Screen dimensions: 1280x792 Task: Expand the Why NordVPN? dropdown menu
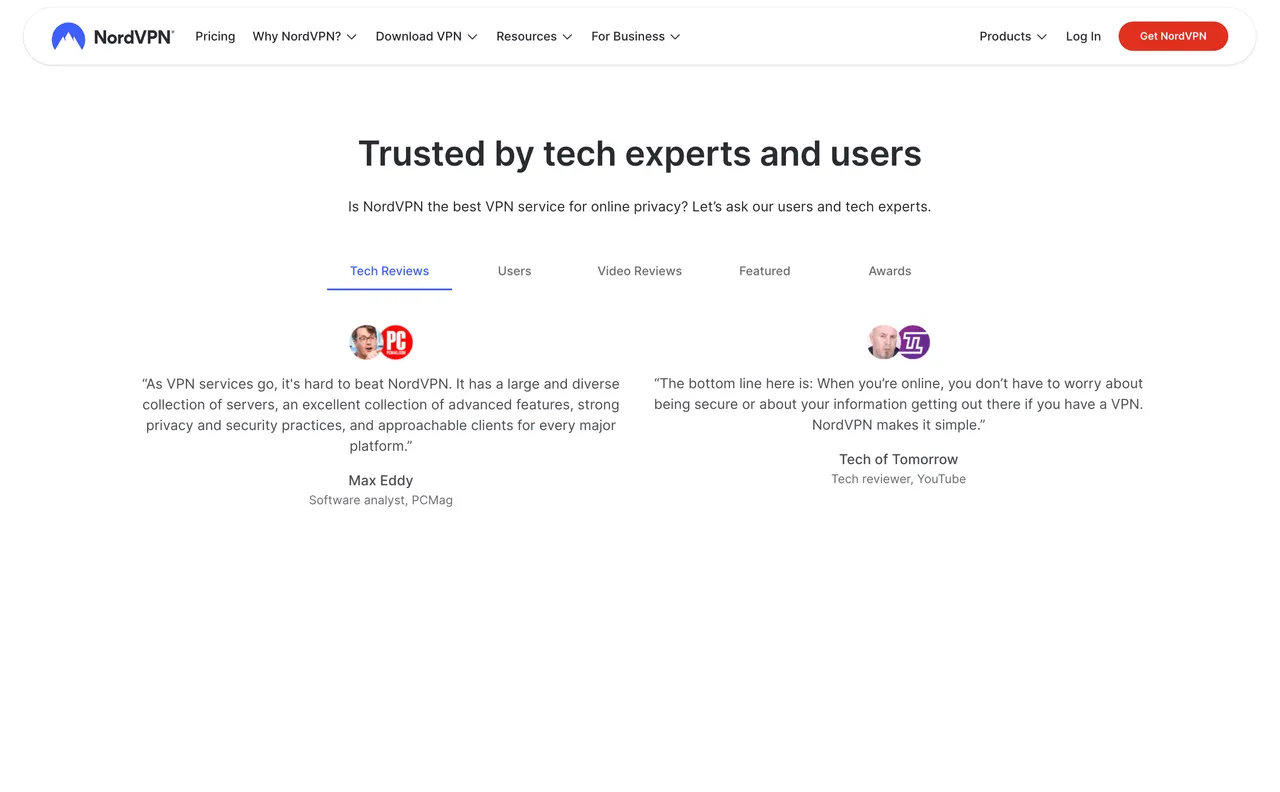pyautogui.click(x=304, y=37)
